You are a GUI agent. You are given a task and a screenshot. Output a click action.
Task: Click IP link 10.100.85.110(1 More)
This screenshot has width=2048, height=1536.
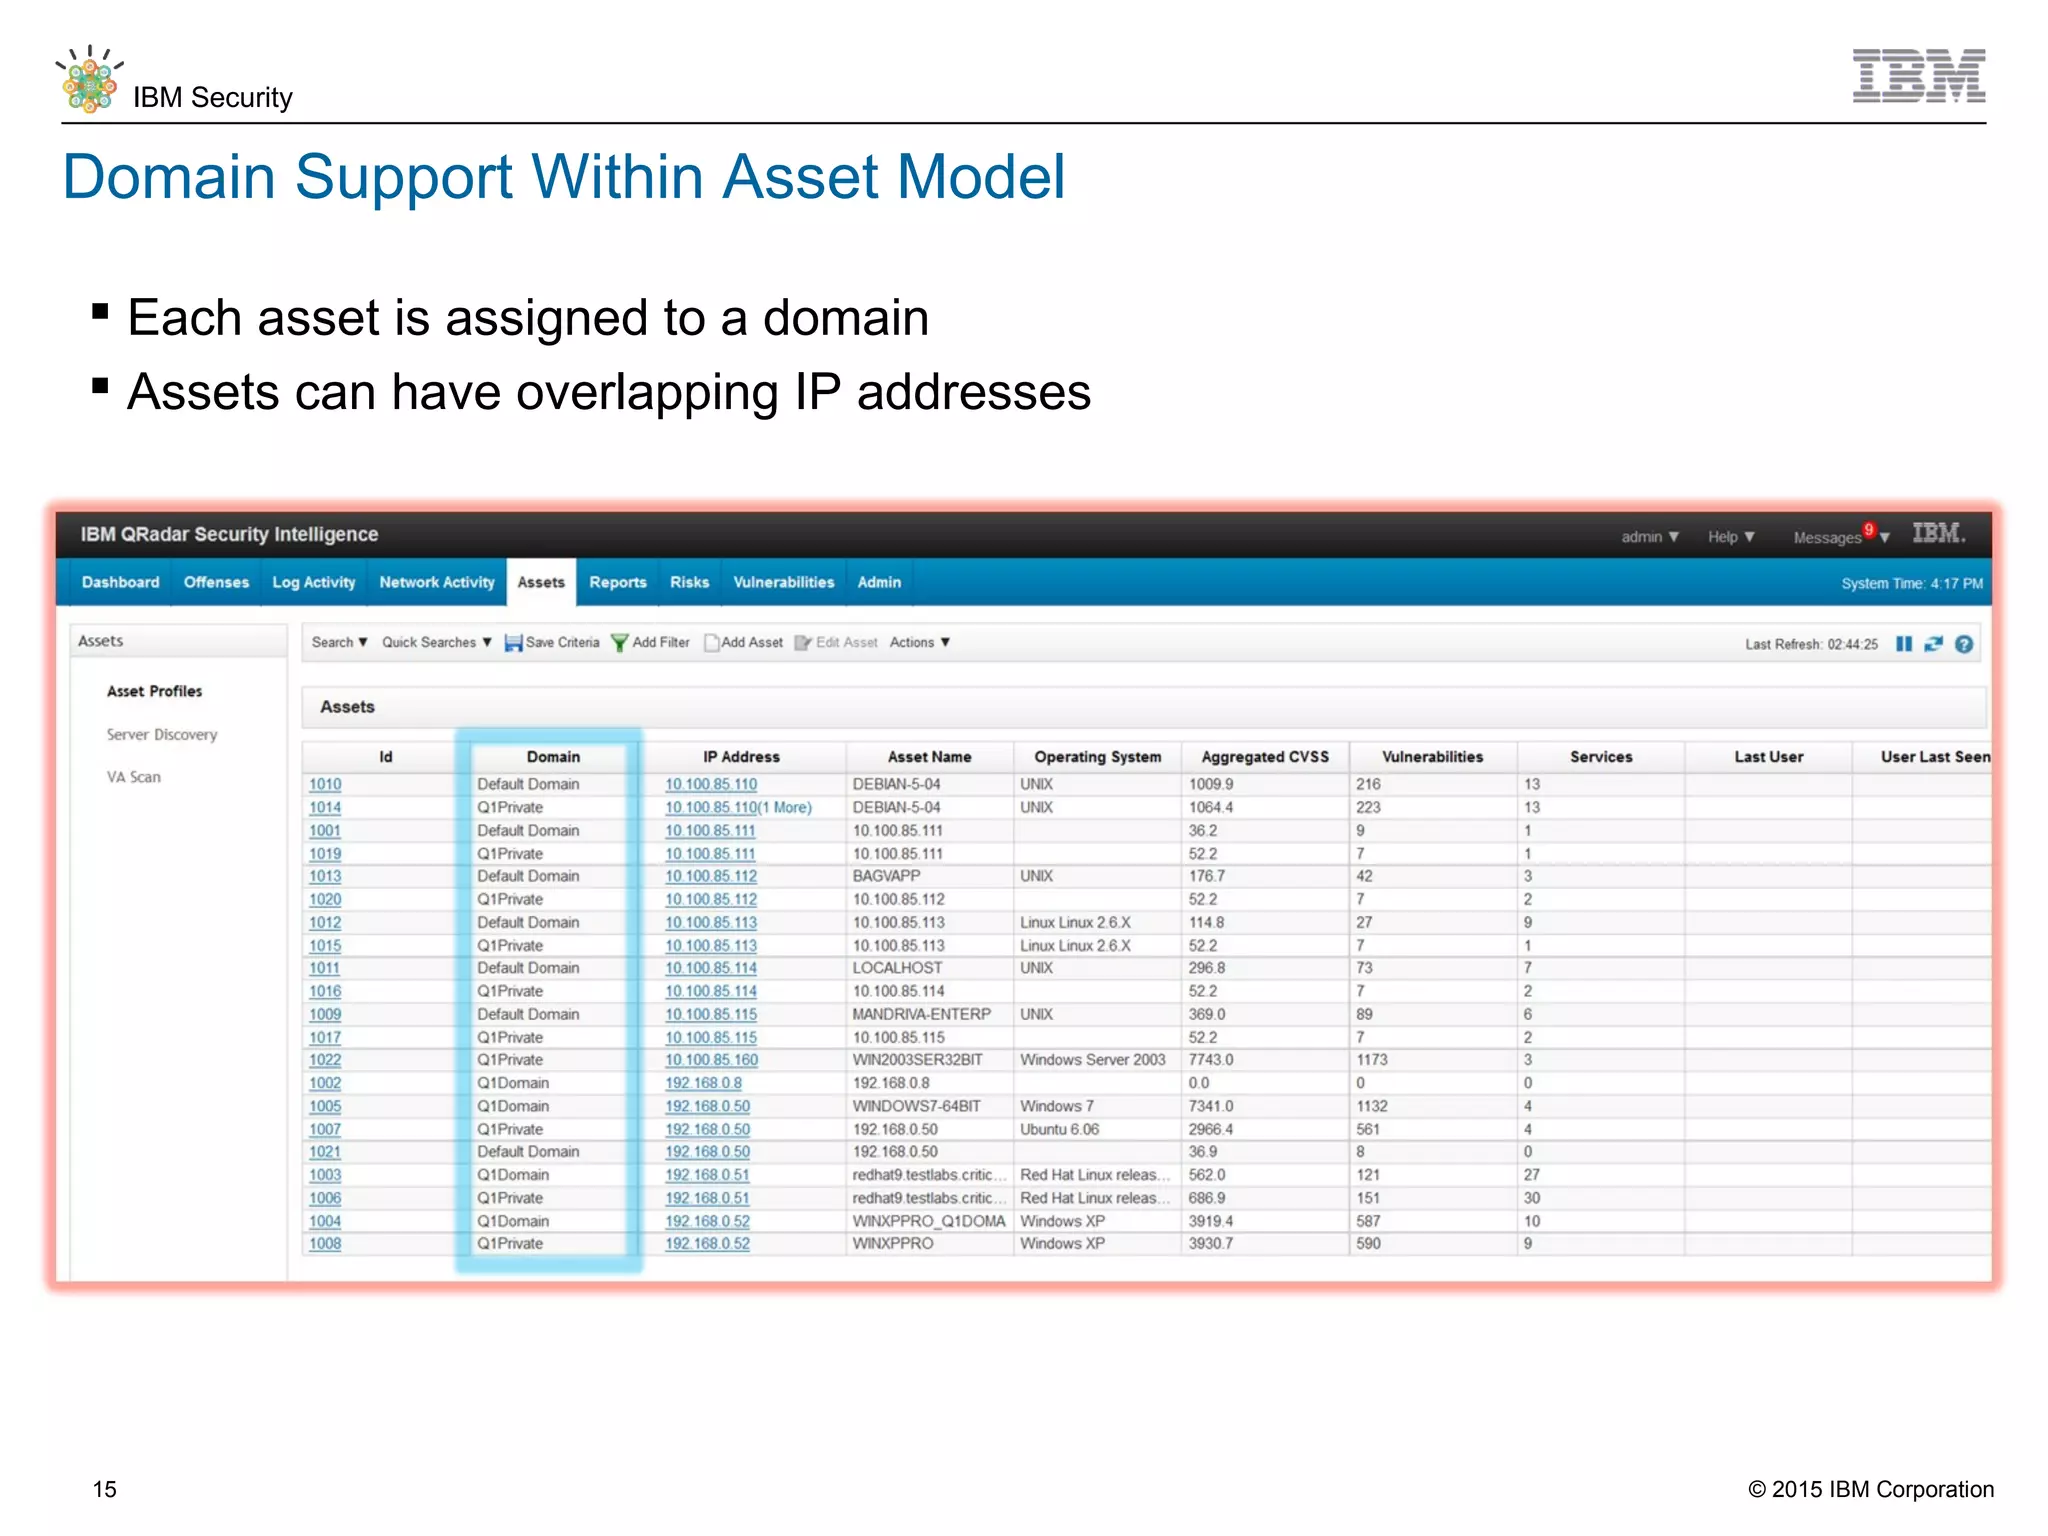pyautogui.click(x=738, y=808)
